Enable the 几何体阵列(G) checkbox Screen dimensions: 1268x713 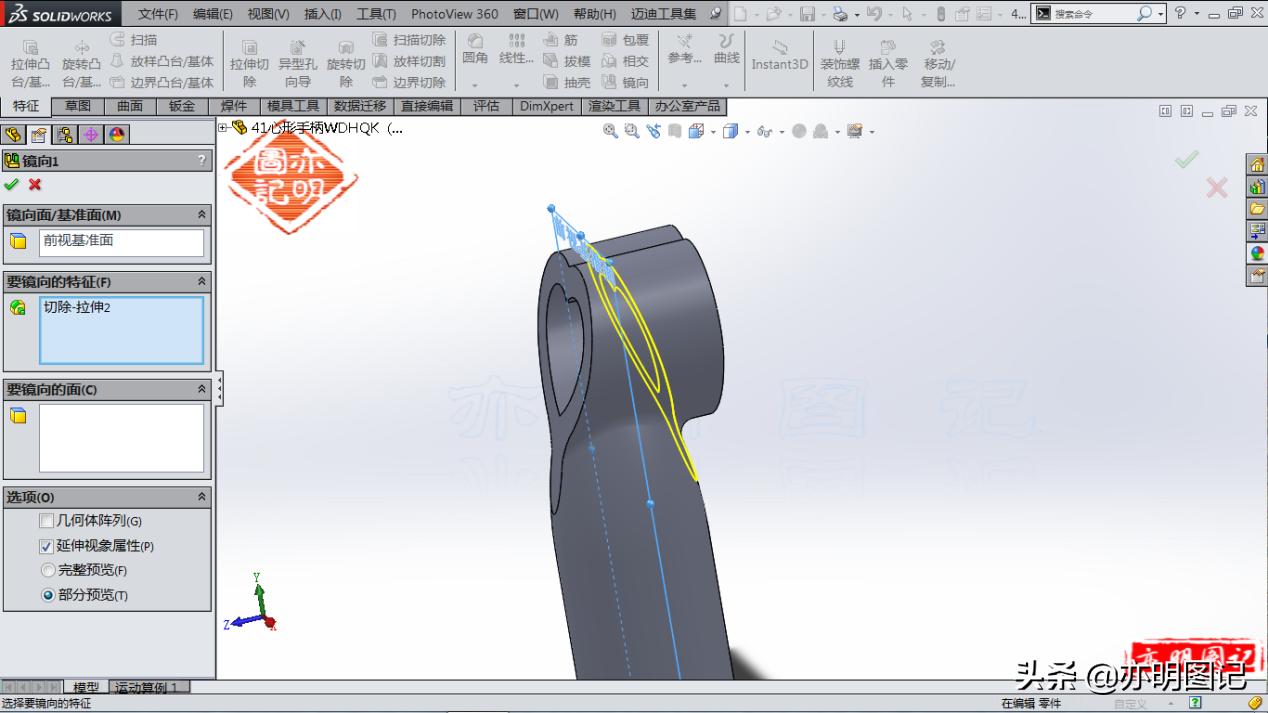point(46,520)
